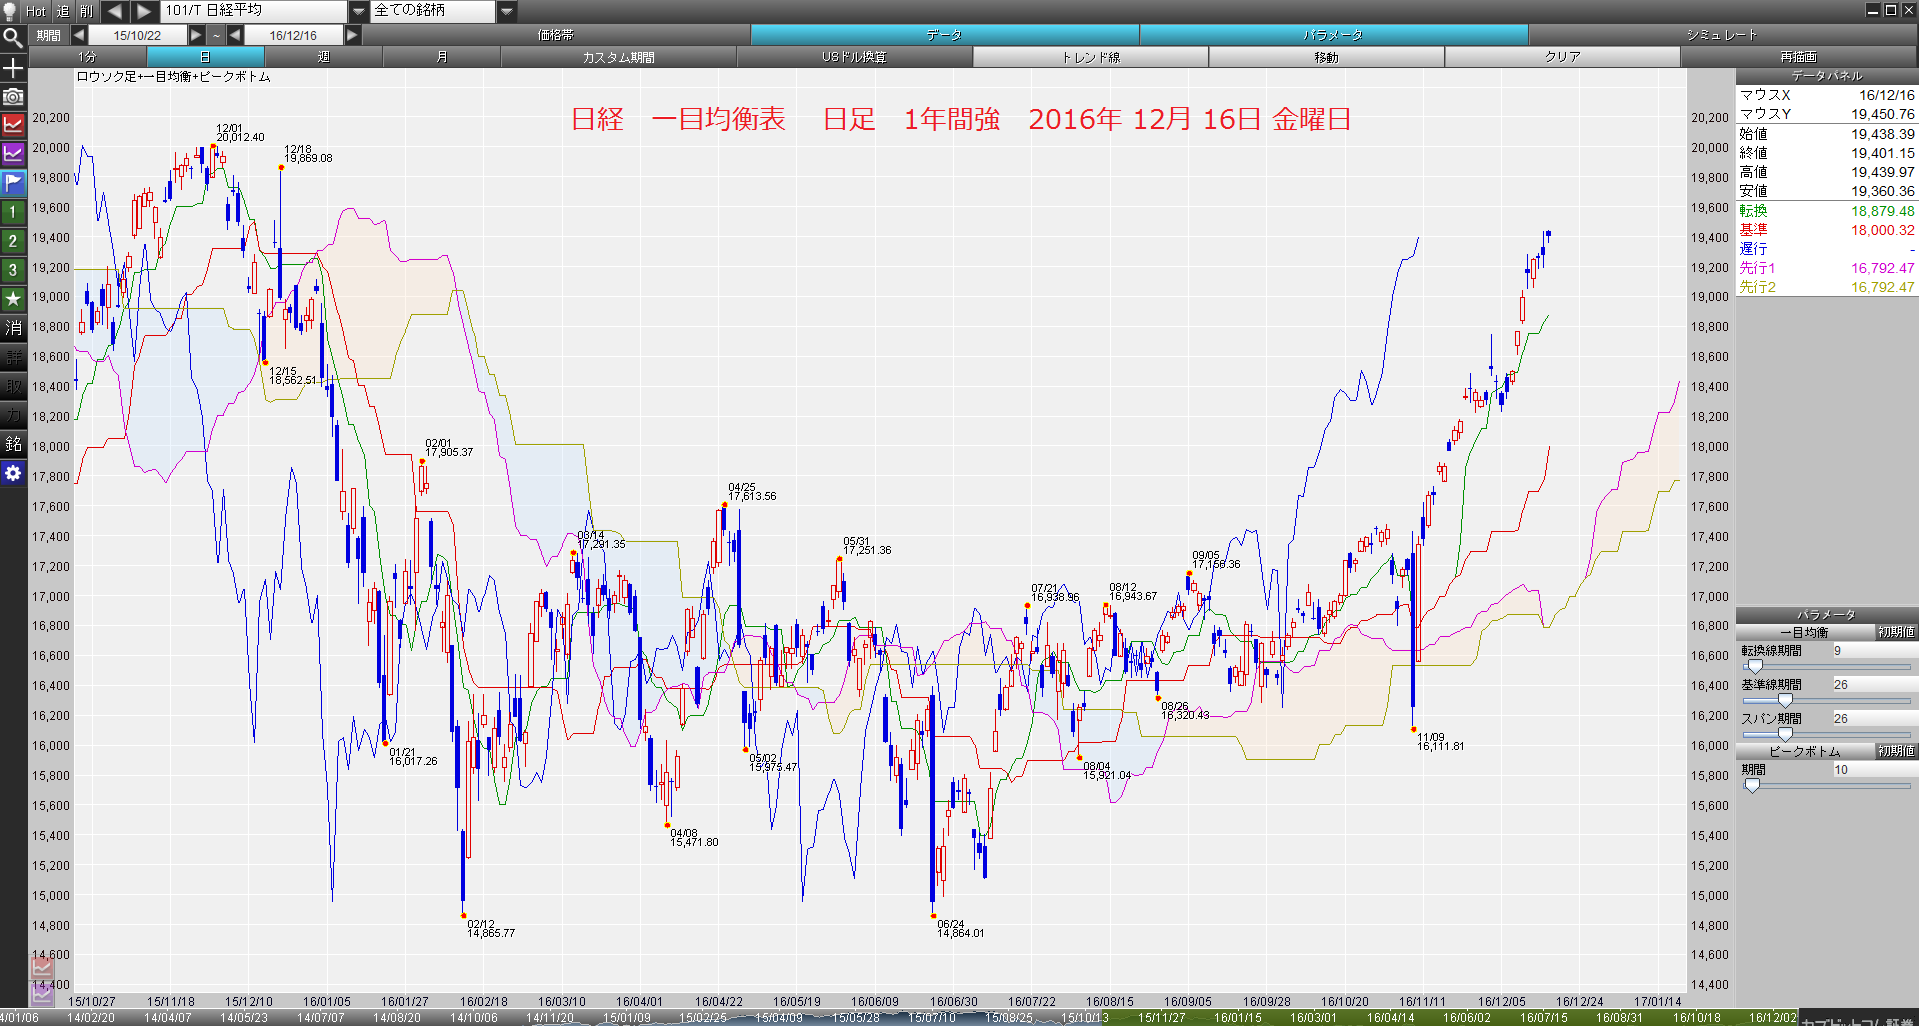
Task: Take a chart snapshot with camera icon
Action: pos(13,97)
